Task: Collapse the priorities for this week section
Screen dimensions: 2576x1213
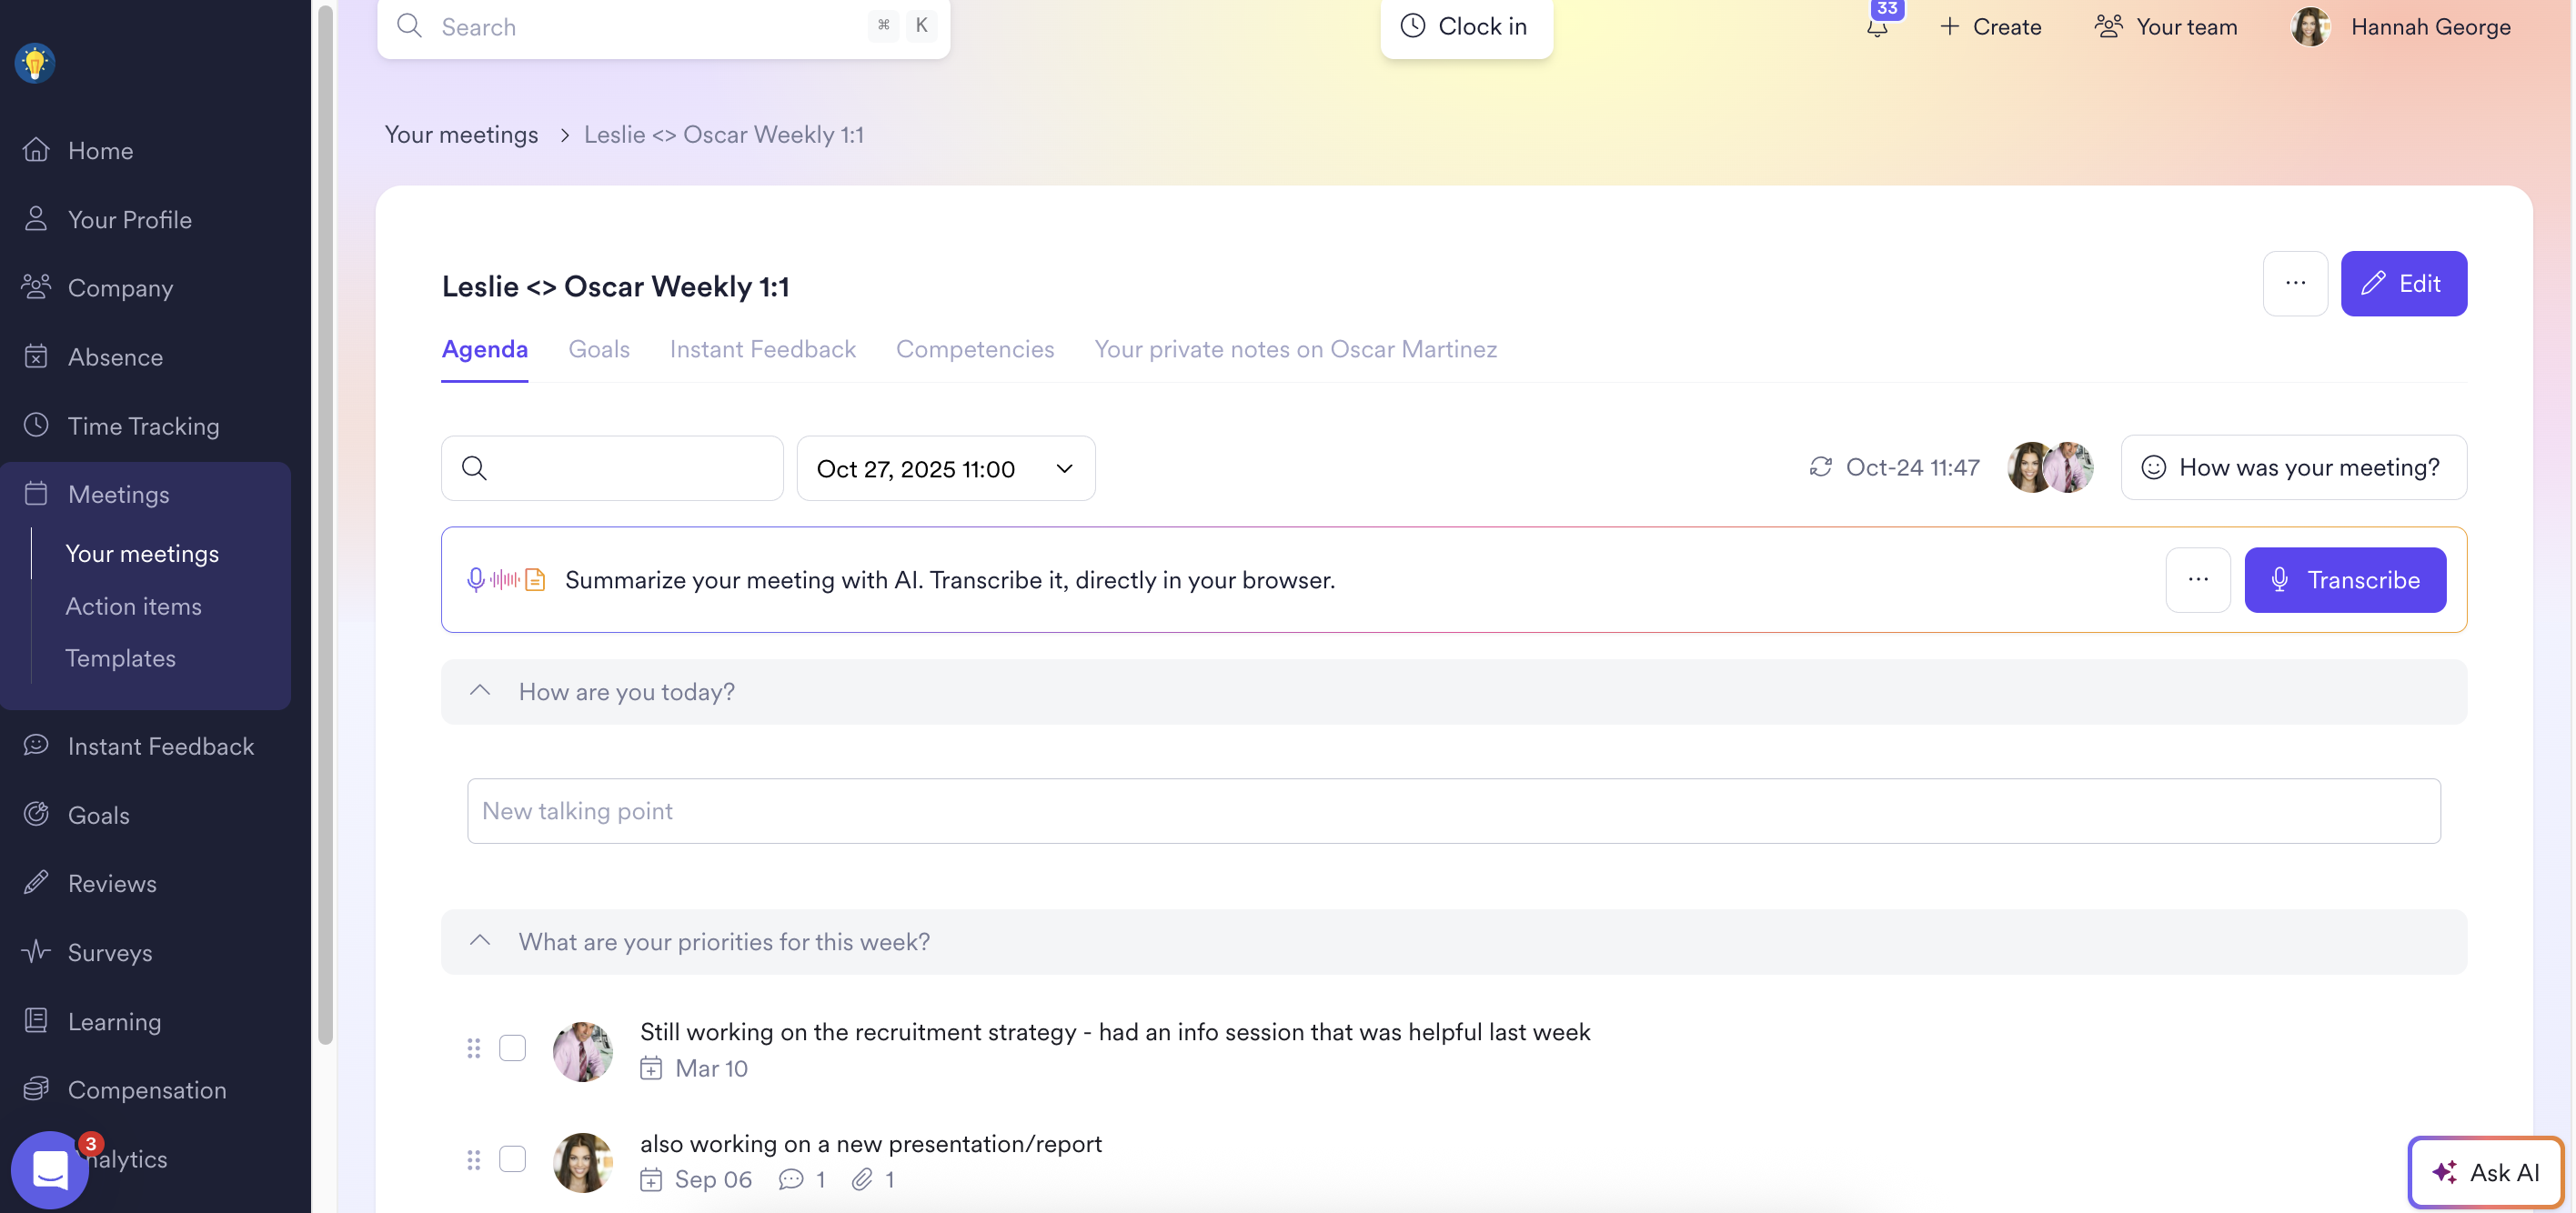Action: 480,941
